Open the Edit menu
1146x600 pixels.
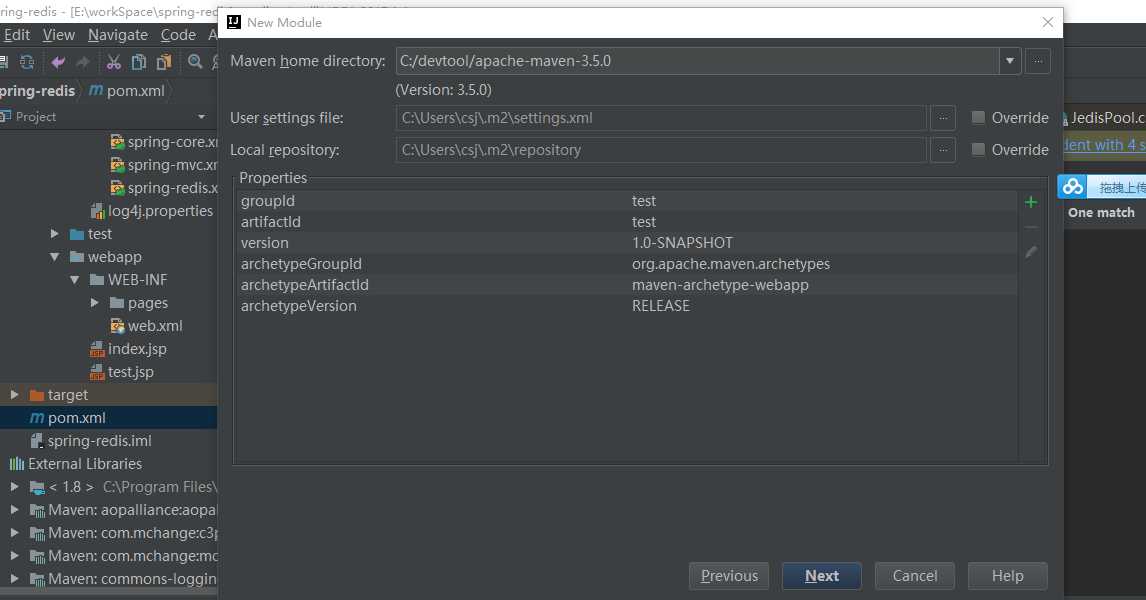tap(16, 35)
